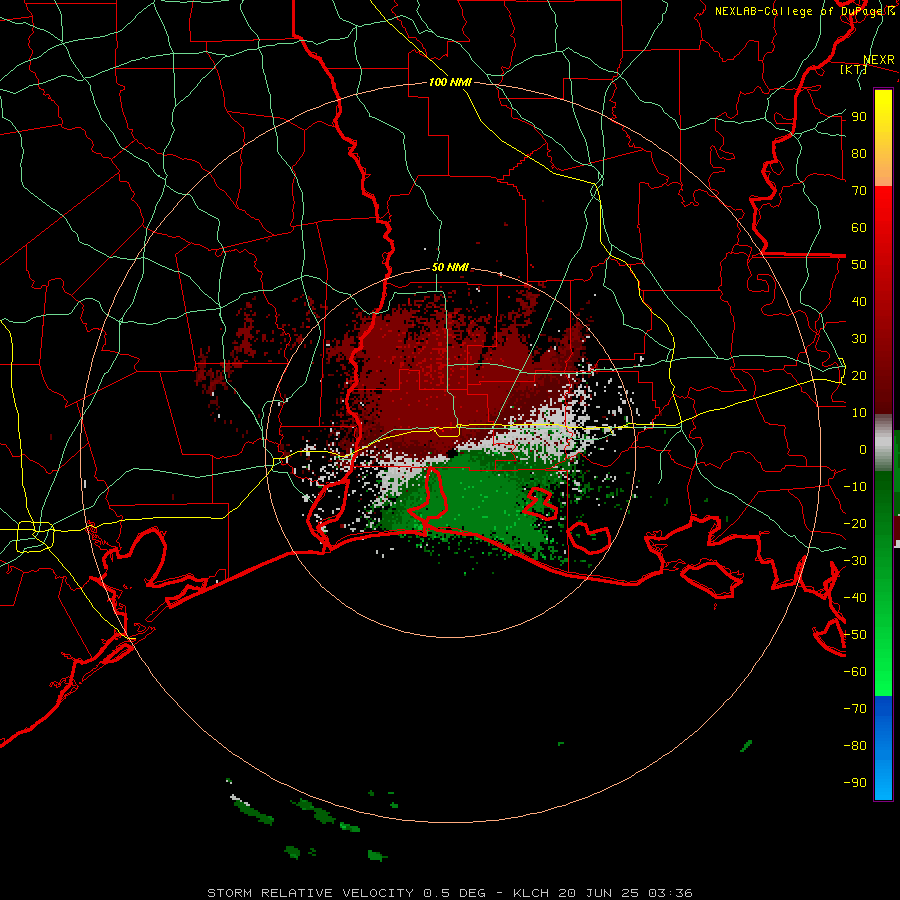Click the 60 value on the color scale
The image size is (900, 900).
(859, 228)
